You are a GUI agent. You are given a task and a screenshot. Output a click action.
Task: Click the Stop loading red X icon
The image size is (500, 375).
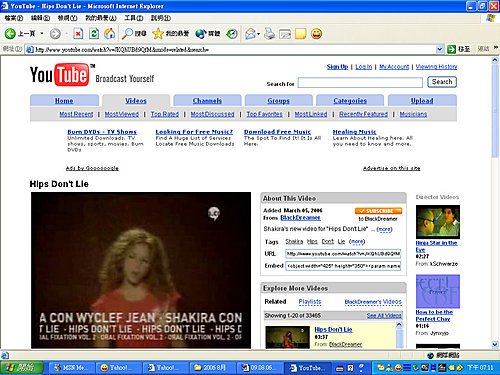(78, 34)
